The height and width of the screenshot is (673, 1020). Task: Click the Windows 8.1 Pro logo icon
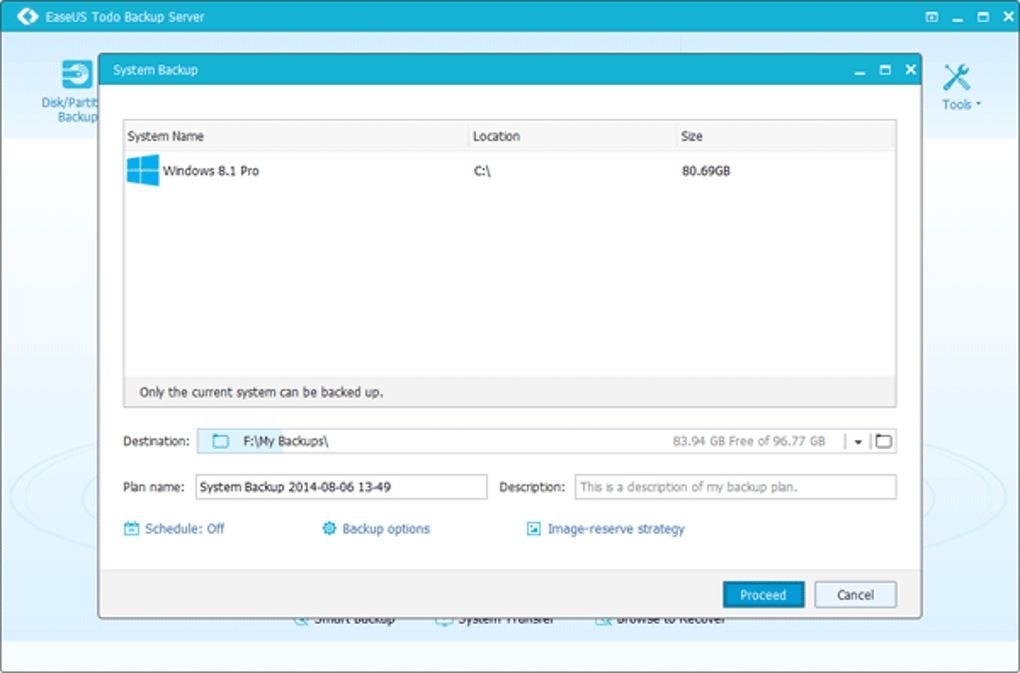[x=142, y=170]
